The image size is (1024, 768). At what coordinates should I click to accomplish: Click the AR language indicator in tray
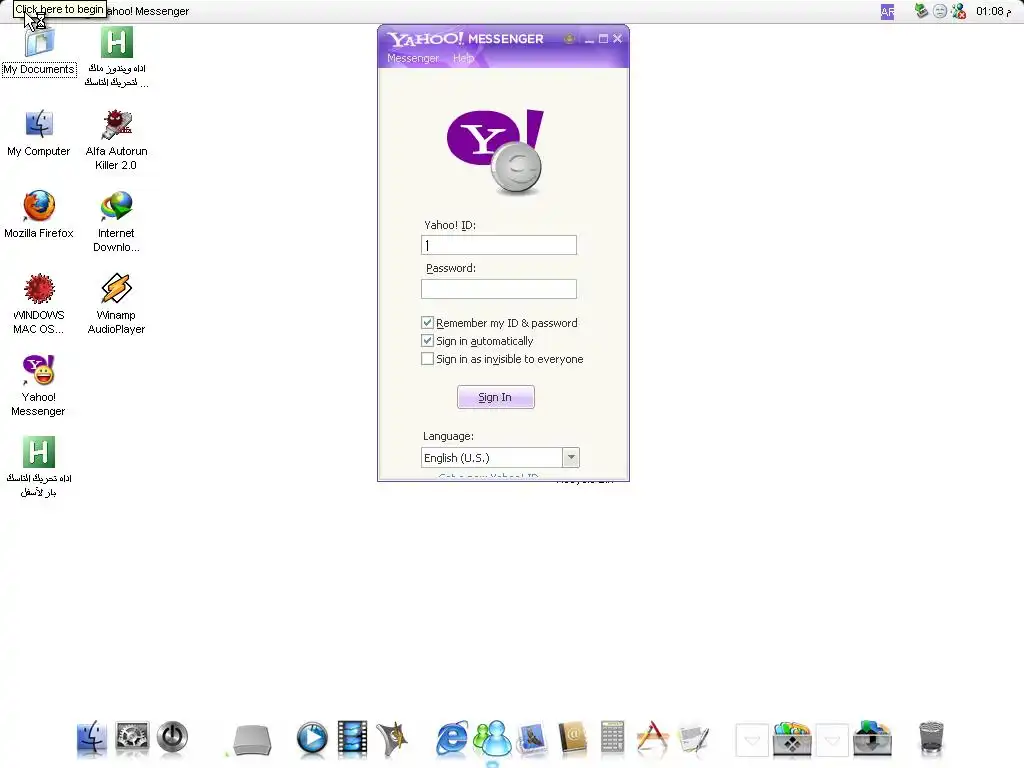click(x=888, y=12)
